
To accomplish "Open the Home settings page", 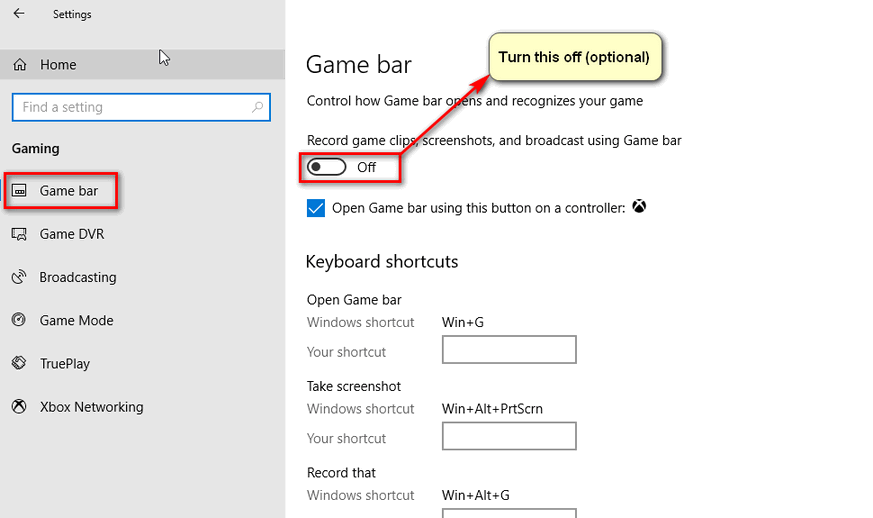I will pos(143,65).
